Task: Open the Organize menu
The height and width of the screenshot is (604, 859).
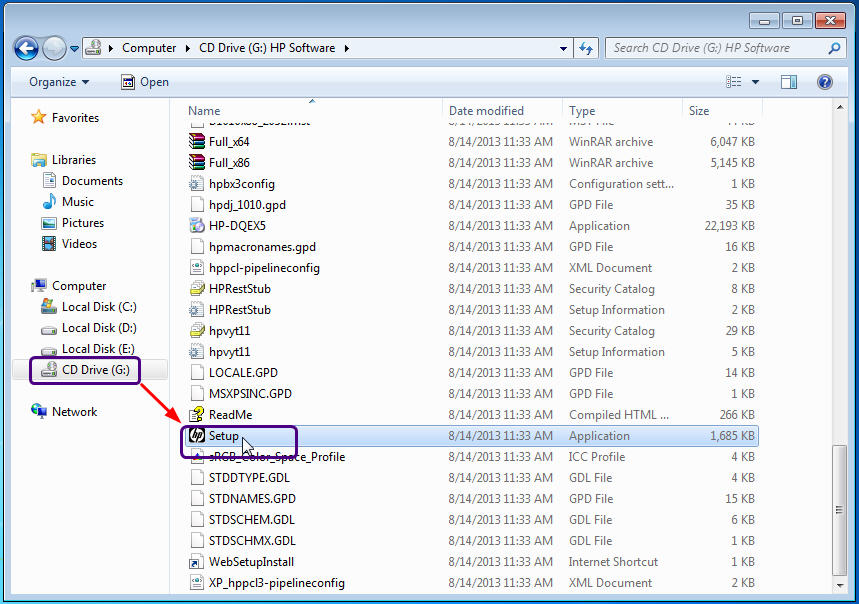Action: [x=59, y=82]
